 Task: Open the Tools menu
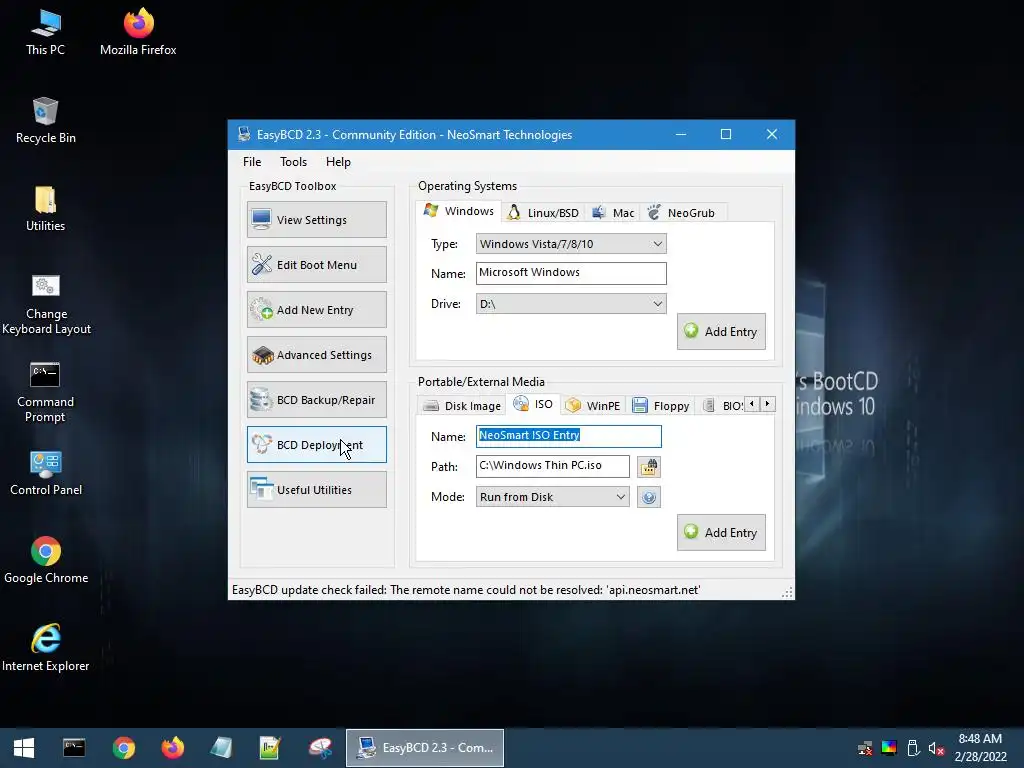[x=293, y=162]
